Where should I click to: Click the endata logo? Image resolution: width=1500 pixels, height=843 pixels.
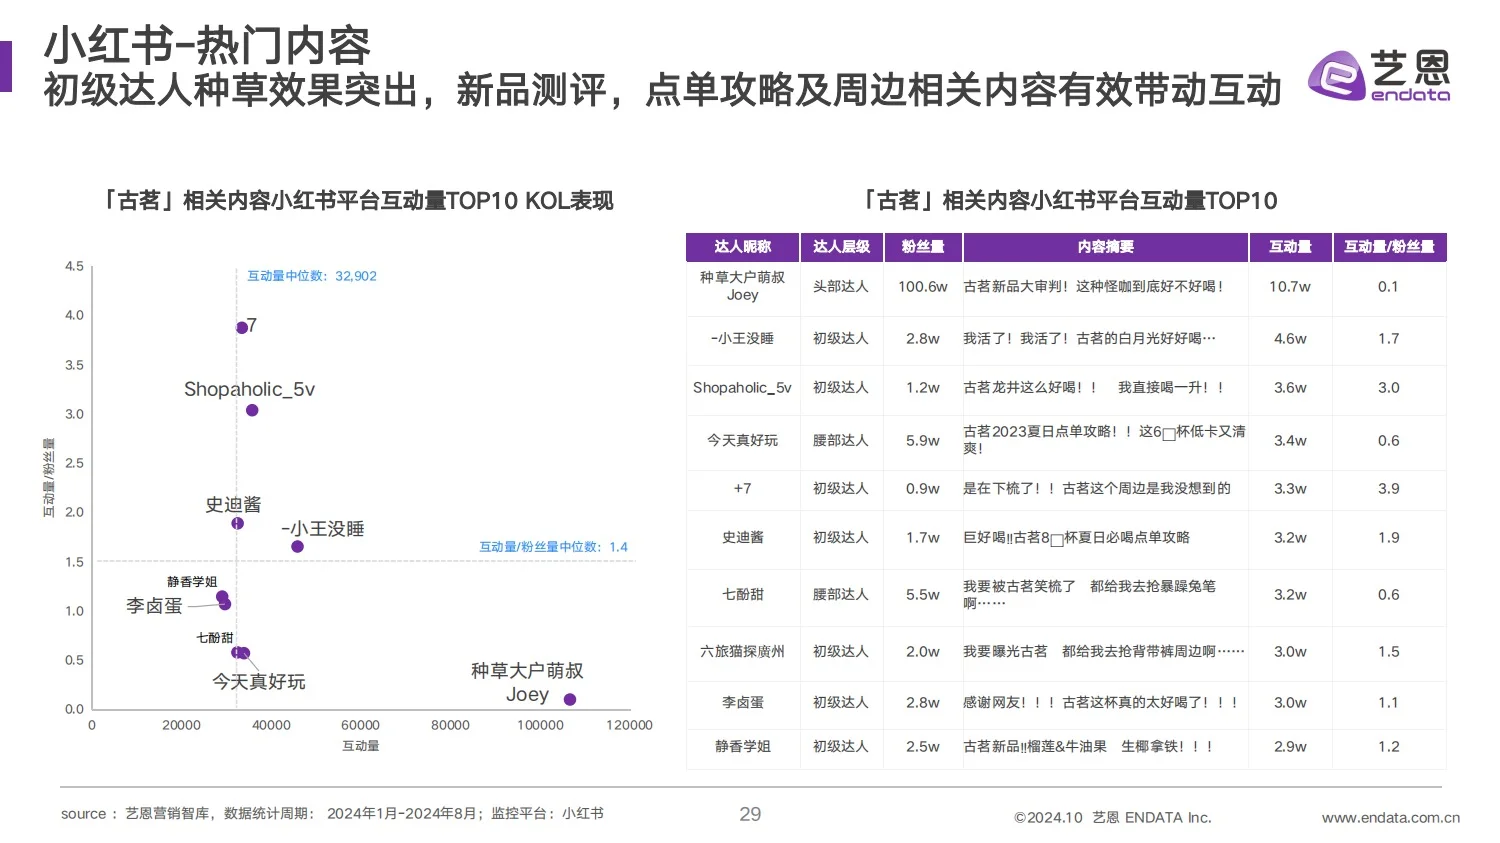(x=1379, y=76)
